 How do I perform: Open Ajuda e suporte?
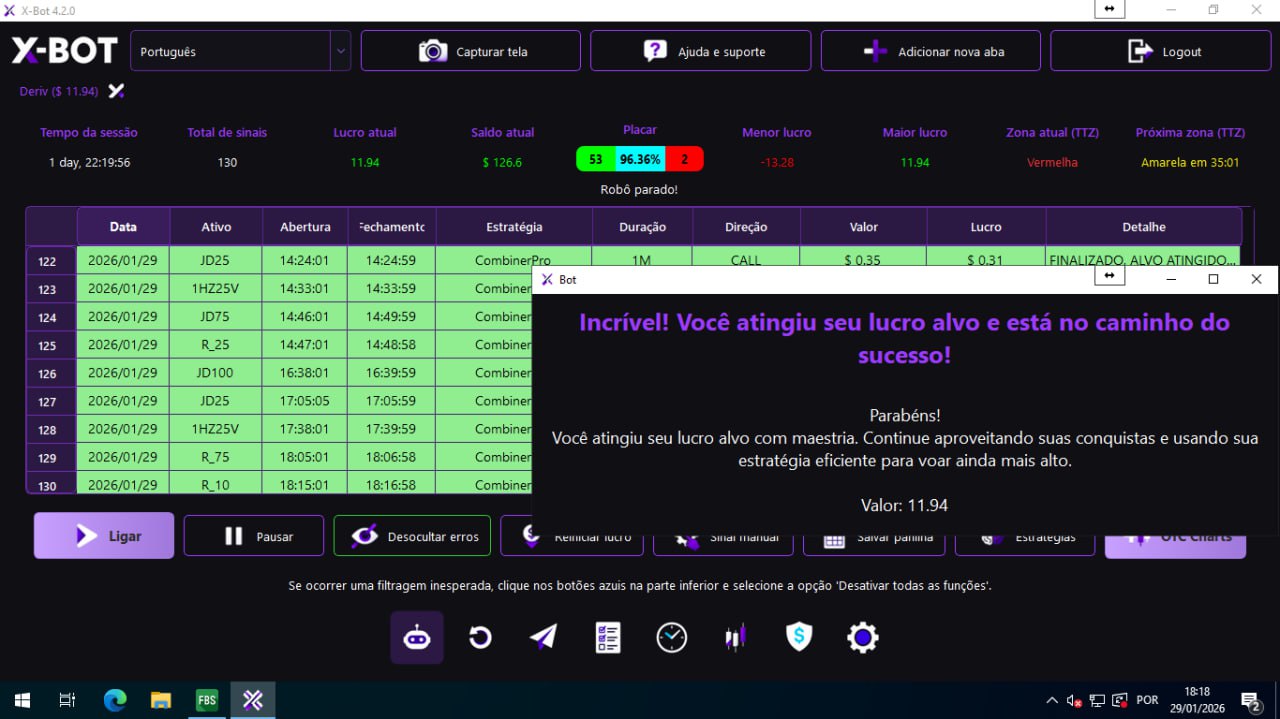[x=700, y=51]
